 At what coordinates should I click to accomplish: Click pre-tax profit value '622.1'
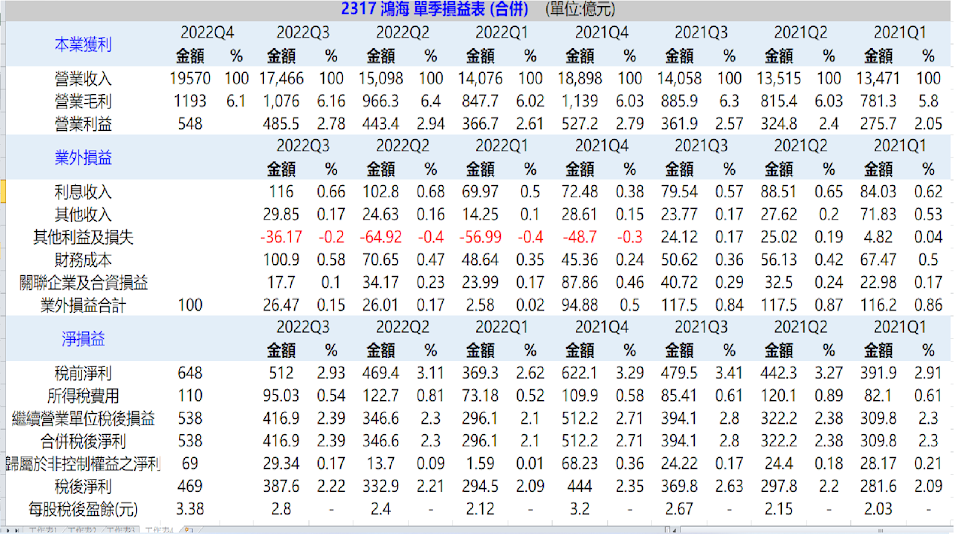tap(580, 373)
